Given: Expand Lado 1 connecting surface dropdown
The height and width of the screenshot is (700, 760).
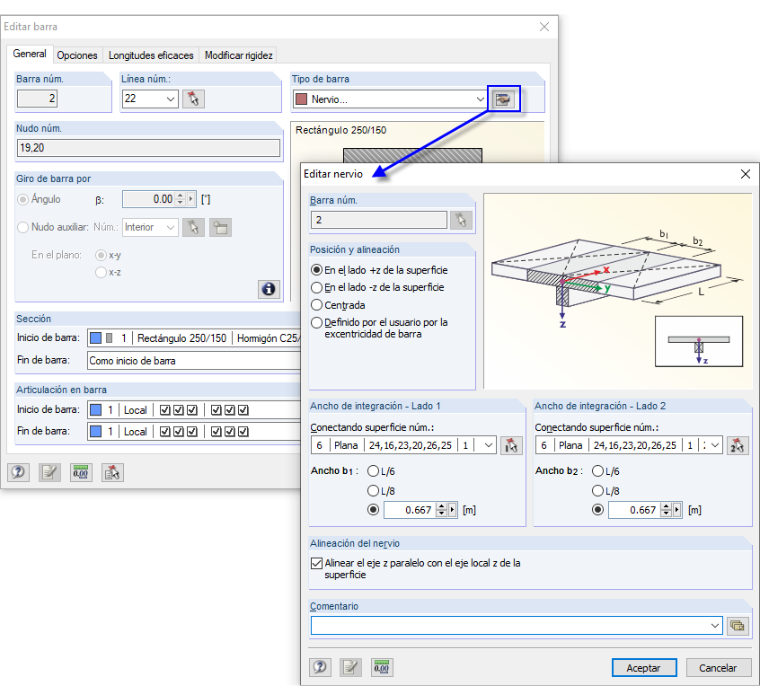Looking at the screenshot, I should click(x=489, y=445).
